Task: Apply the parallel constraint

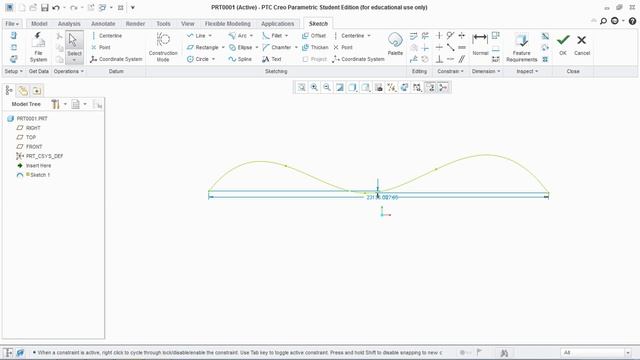Action: point(462,59)
